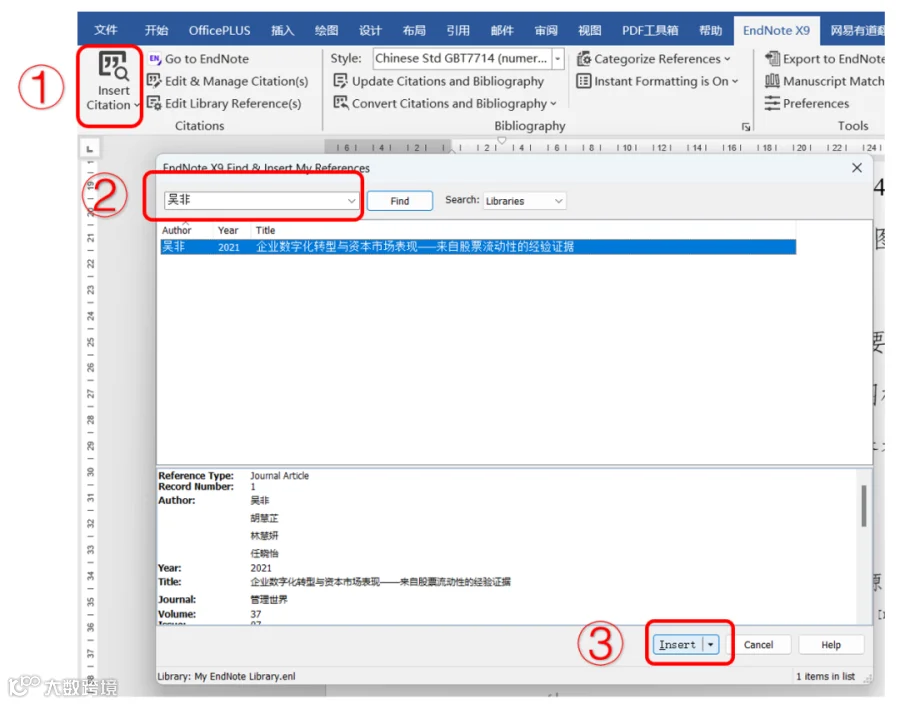900x704 pixels.
Task: Click the Insert Citation icon
Action: click(113, 65)
